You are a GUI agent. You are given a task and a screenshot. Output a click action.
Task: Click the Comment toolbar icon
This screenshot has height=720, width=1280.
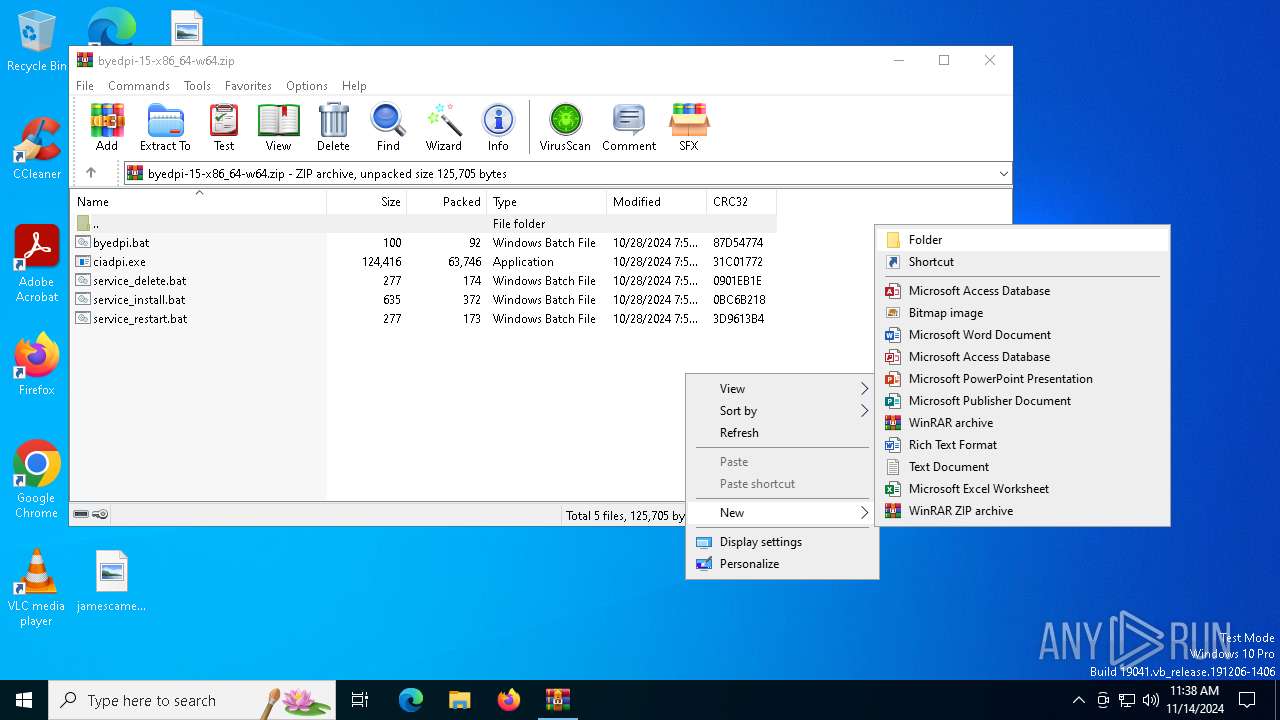point(629,127)
